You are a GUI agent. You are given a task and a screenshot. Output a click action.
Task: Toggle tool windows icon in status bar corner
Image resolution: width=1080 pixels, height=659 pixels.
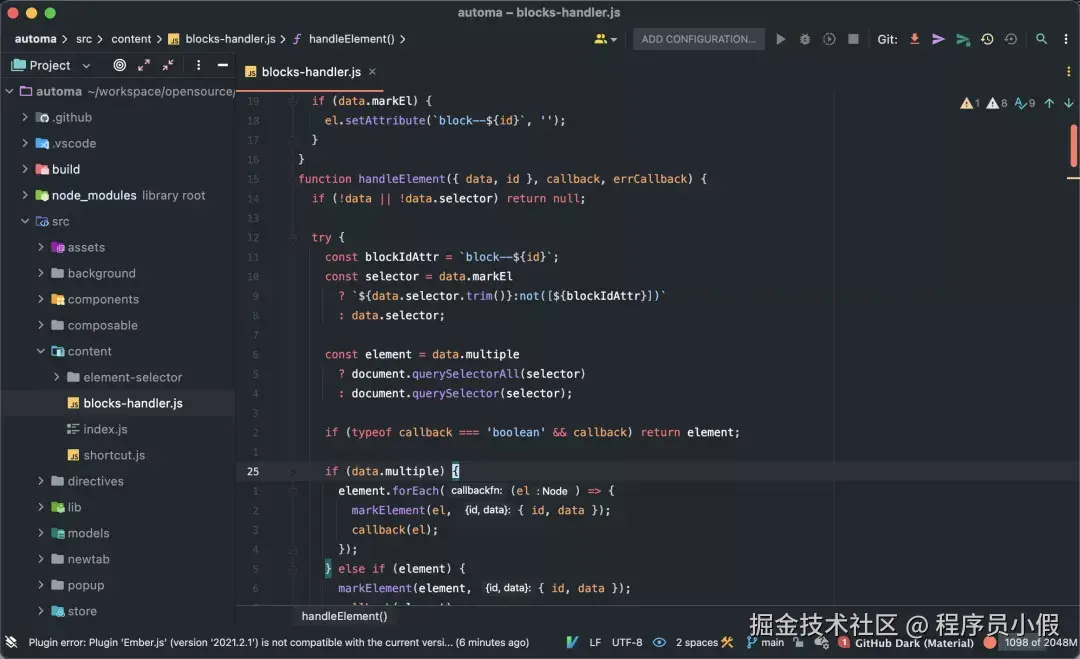pyautogui.click(x=11, y=642)
